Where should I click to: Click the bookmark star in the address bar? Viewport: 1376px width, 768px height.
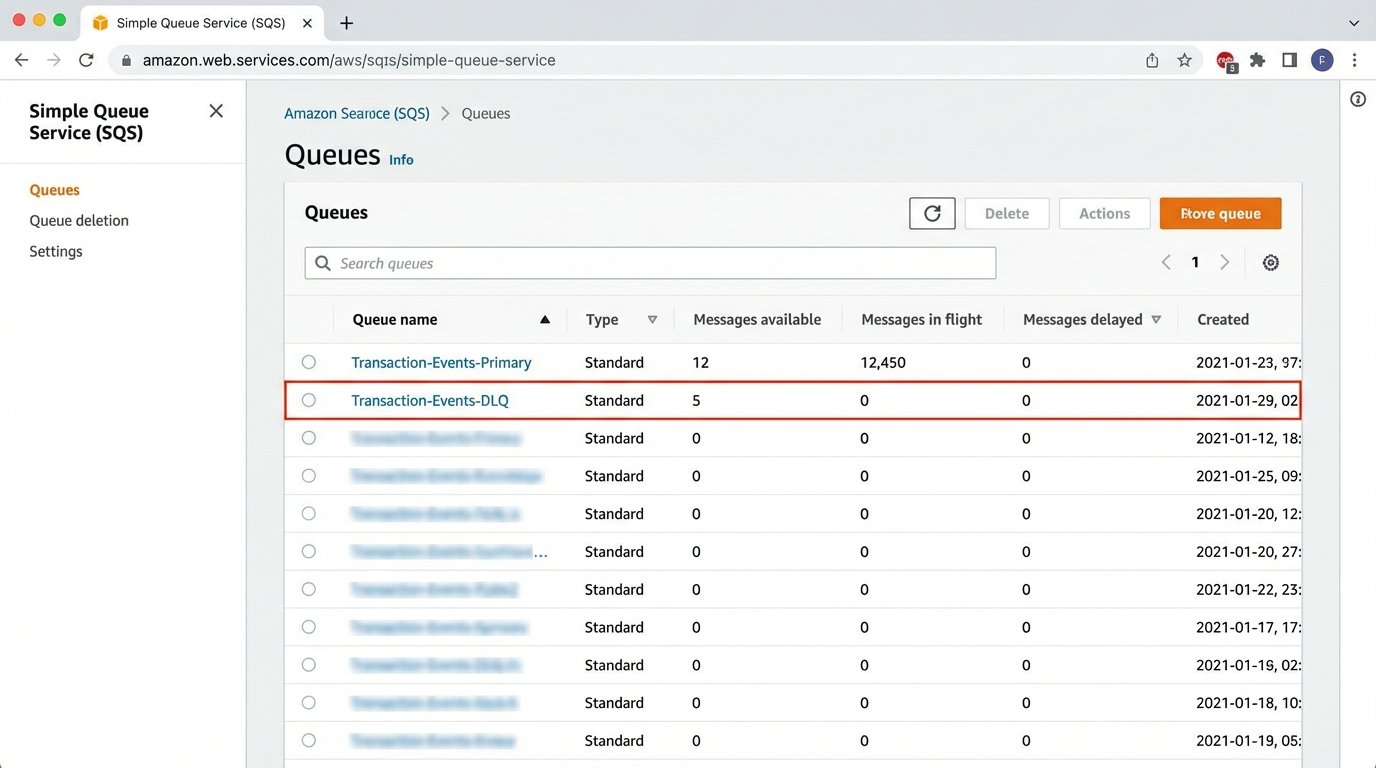pos(1185,60)
